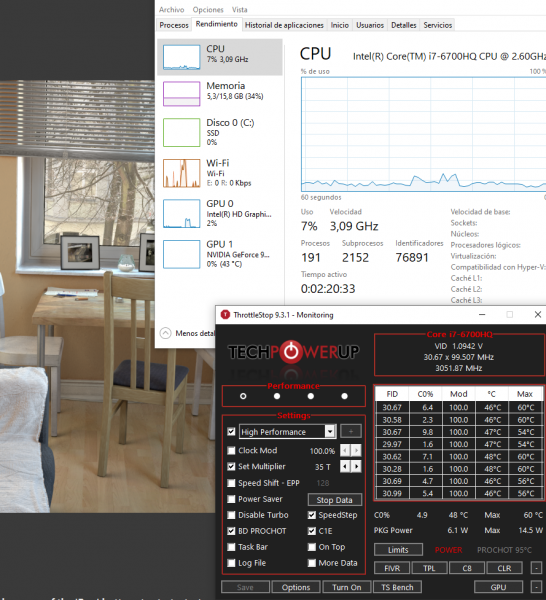The height and width of the screenshot is (600, 546).
Task: Select third Performance profile radio button
Action: pos(311,396)
